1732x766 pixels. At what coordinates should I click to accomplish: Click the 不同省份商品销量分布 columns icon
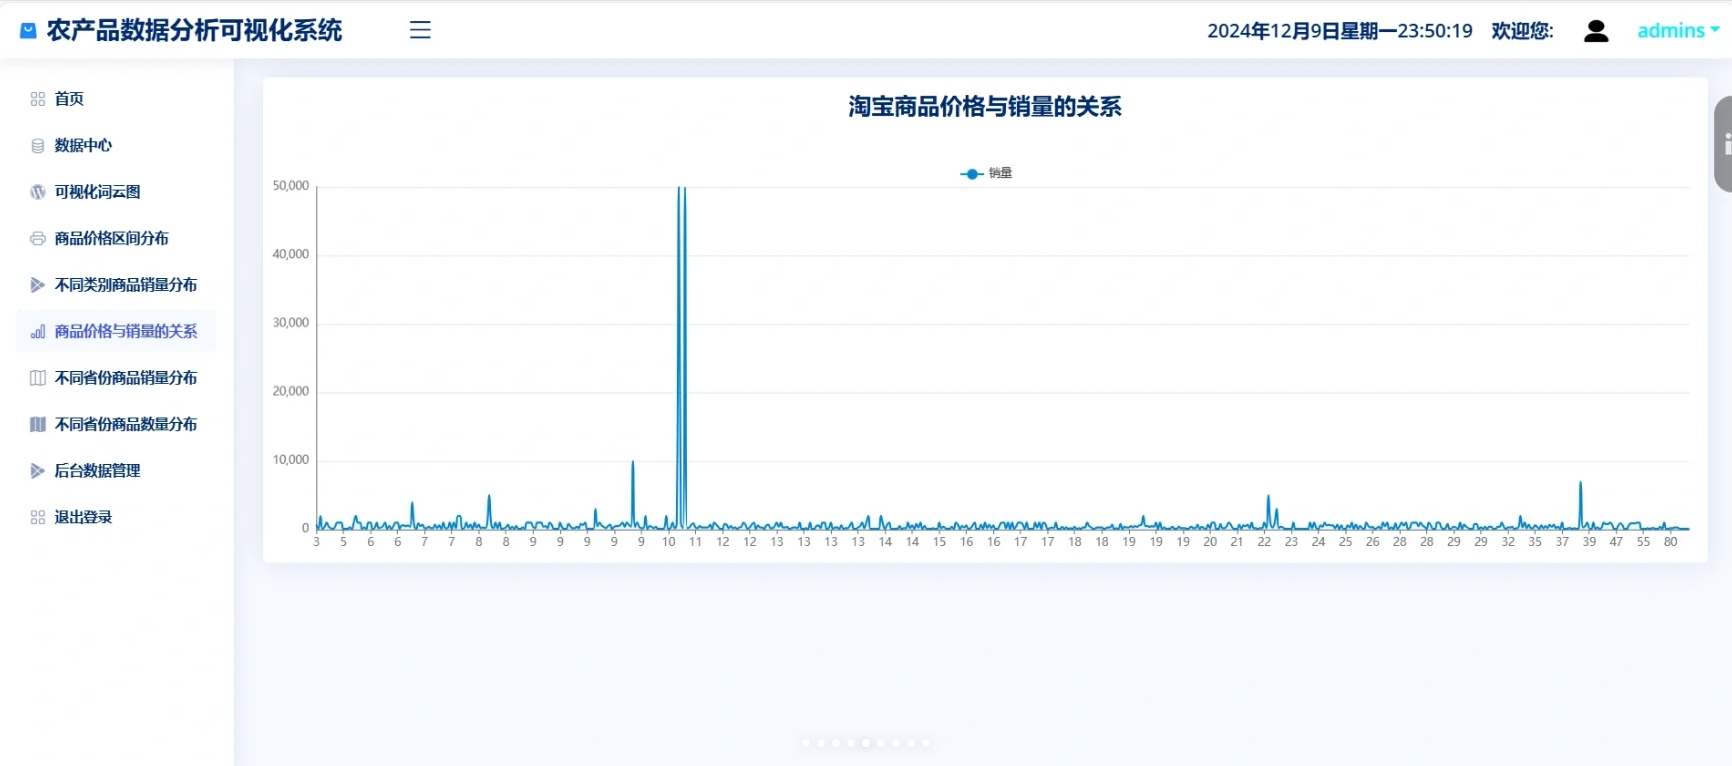coord(38,378)
